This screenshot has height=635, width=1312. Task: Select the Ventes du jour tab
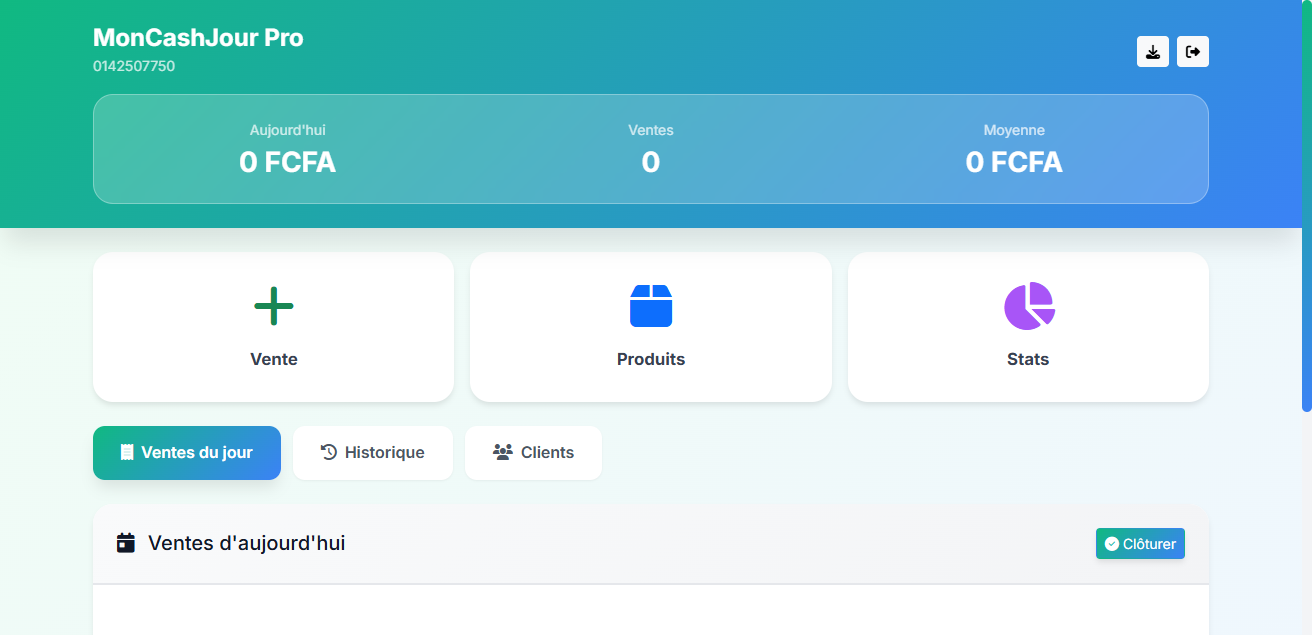coord(187,453)
